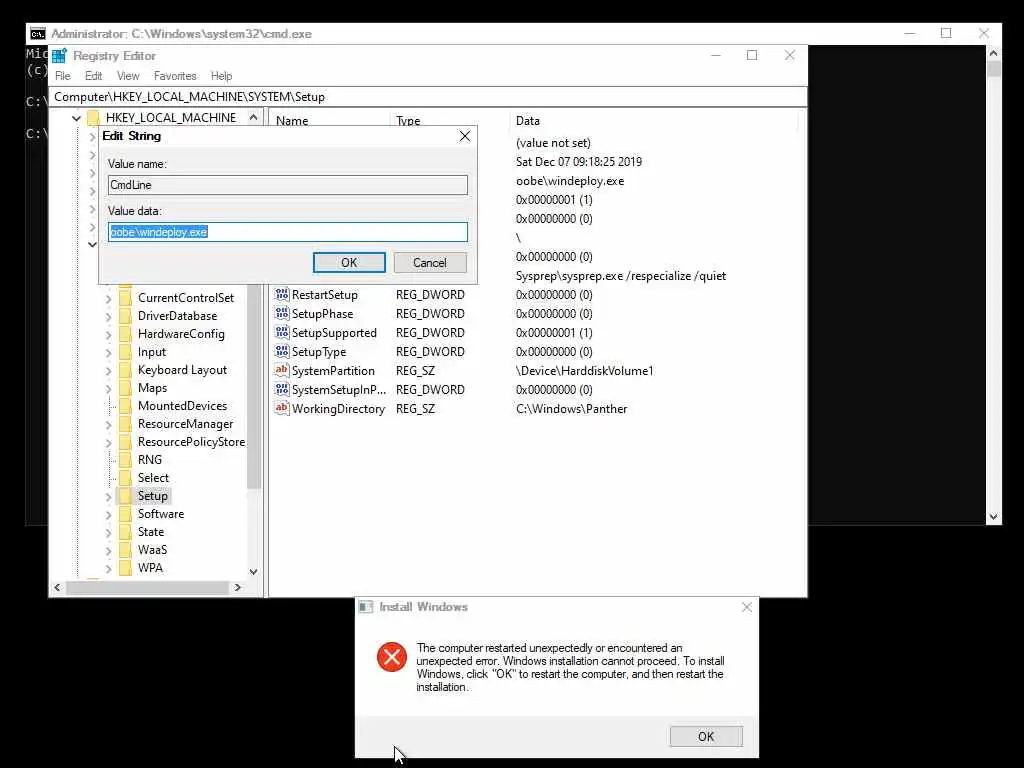
Task: Click the cmd window scroll down arrow
Action: tap(993, 516)
